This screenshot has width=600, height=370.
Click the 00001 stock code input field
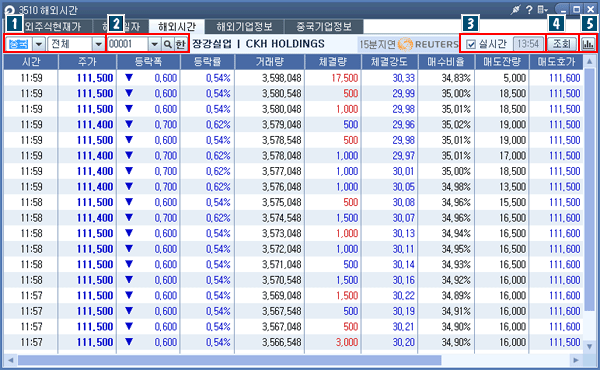click(x=127, y=44)
